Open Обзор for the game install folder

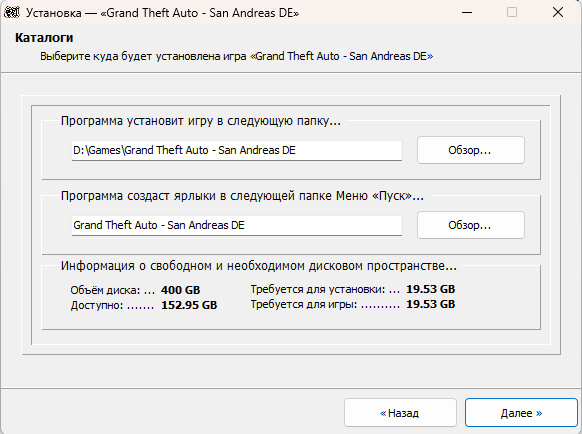(471, 150)
